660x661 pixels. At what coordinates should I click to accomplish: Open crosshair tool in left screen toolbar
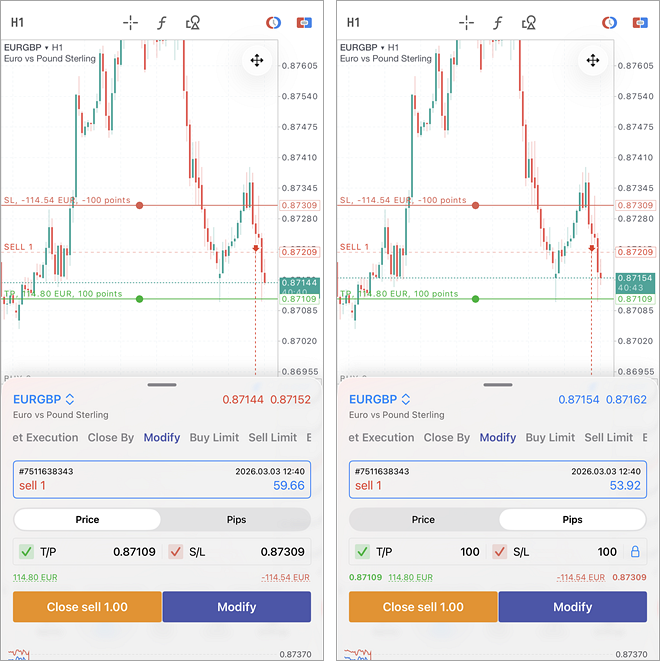point(130,23)
